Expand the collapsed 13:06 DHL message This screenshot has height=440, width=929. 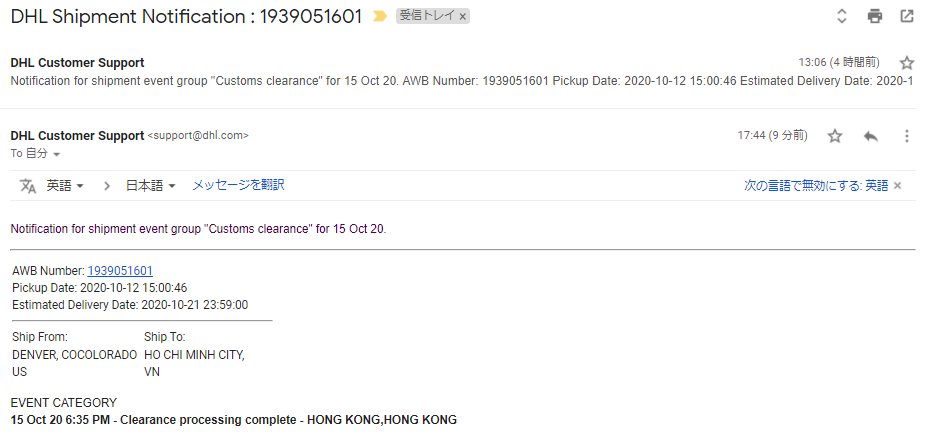click(x=400, y=80)
